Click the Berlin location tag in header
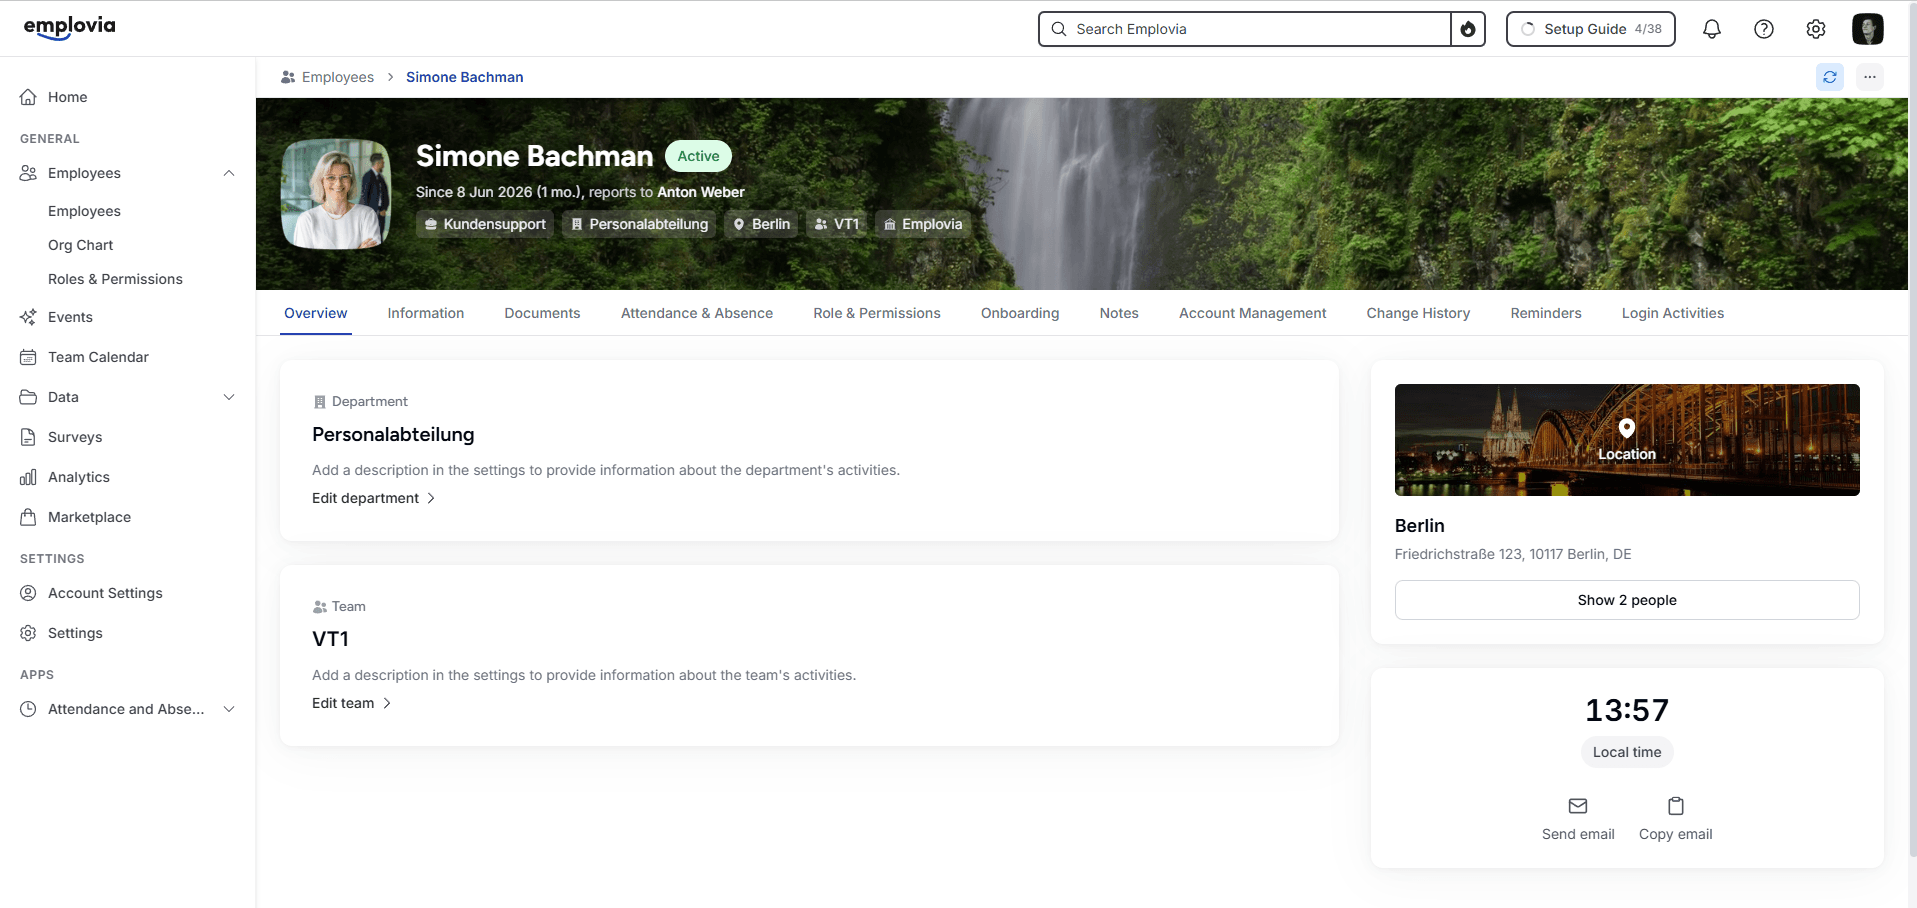Viewport: 1917px width, 908px height. [762, 224]
